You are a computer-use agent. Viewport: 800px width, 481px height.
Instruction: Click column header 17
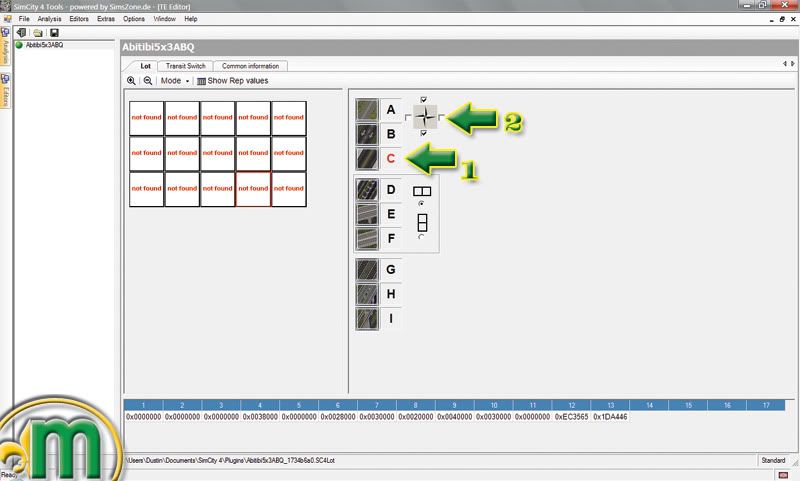766,406
